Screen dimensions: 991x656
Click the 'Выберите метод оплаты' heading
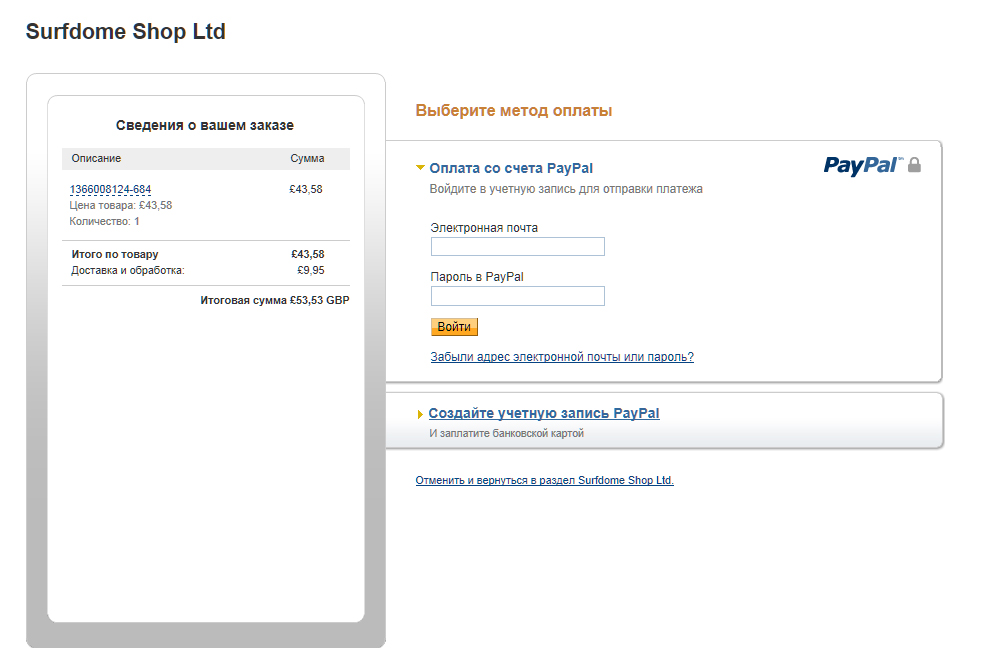(x=514, y=111)
